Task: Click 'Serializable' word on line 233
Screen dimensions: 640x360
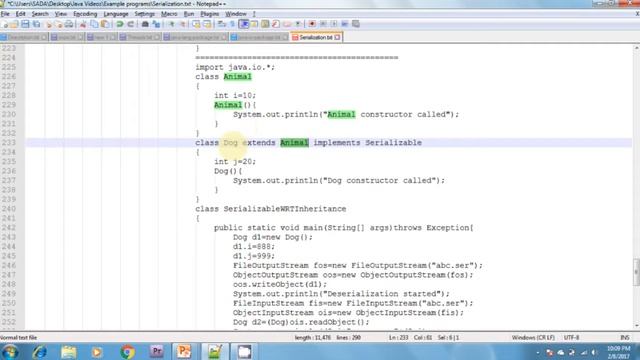Action: pyautogui.click(x=393, y=142)
